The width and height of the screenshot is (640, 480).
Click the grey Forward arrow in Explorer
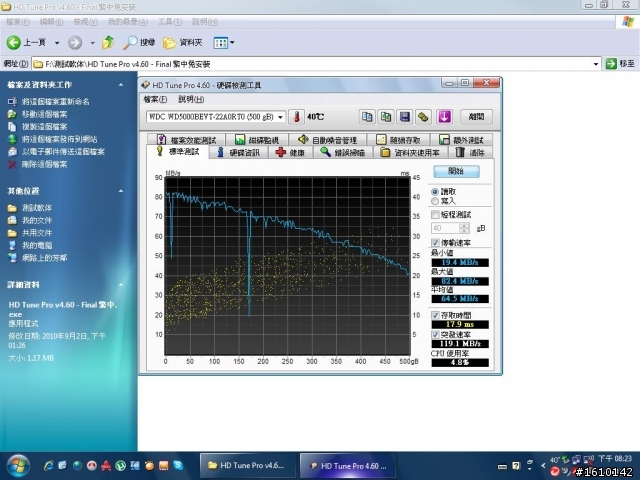click(75, 42)
